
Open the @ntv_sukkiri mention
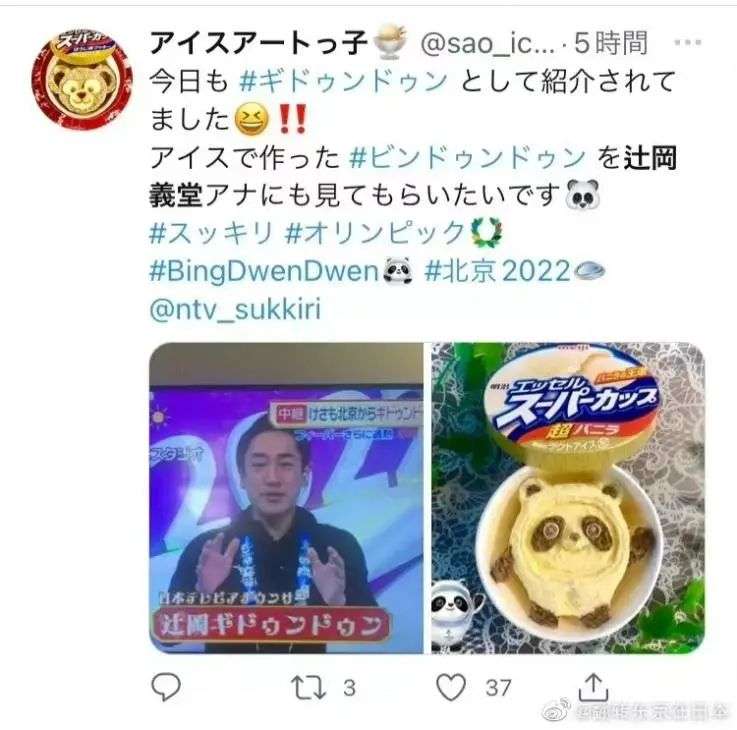[x=235, y=310]
